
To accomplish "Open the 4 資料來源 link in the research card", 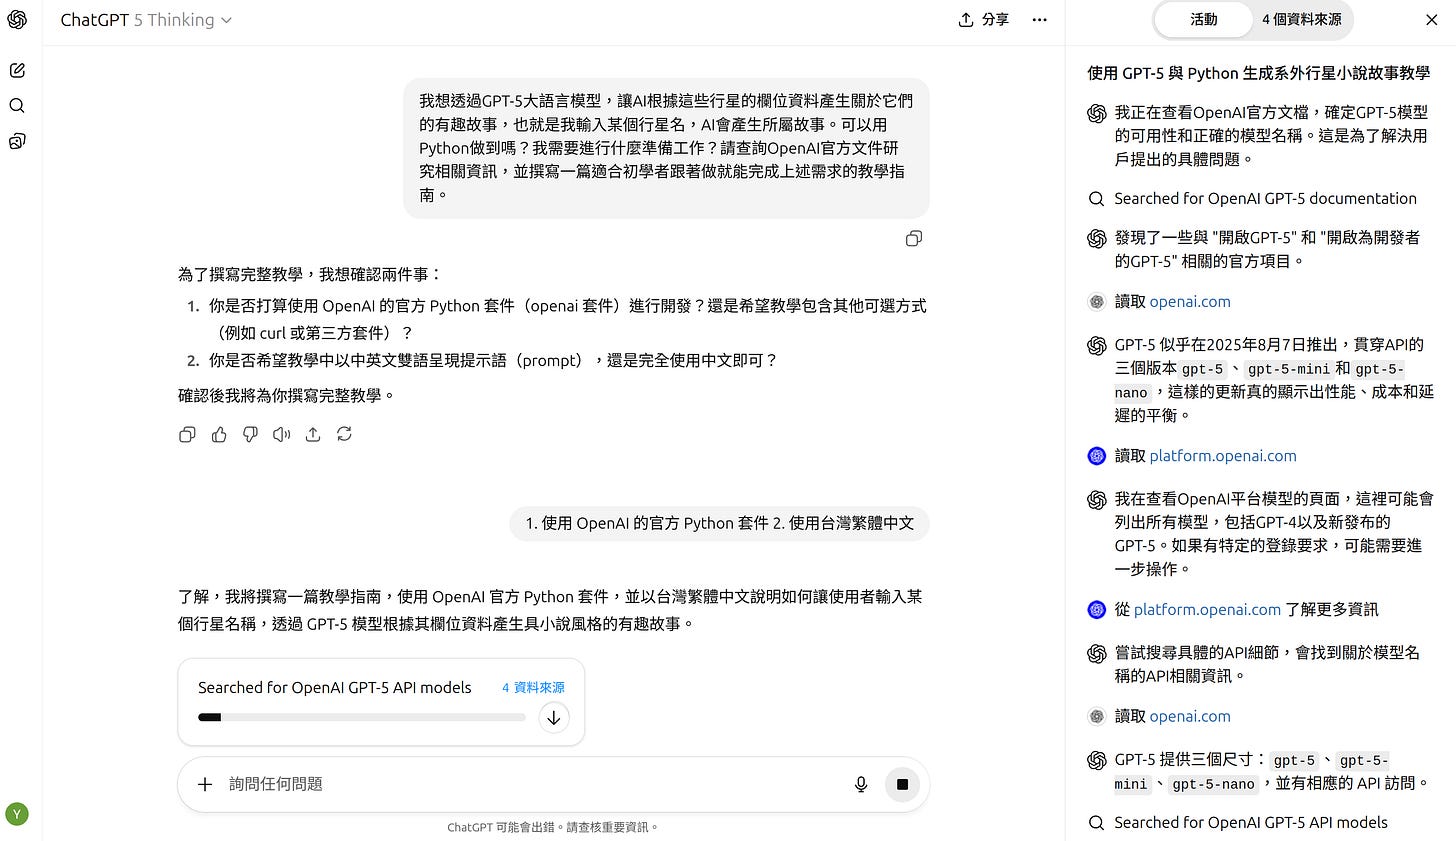I will pyautogui.click(x=533, y=688).
